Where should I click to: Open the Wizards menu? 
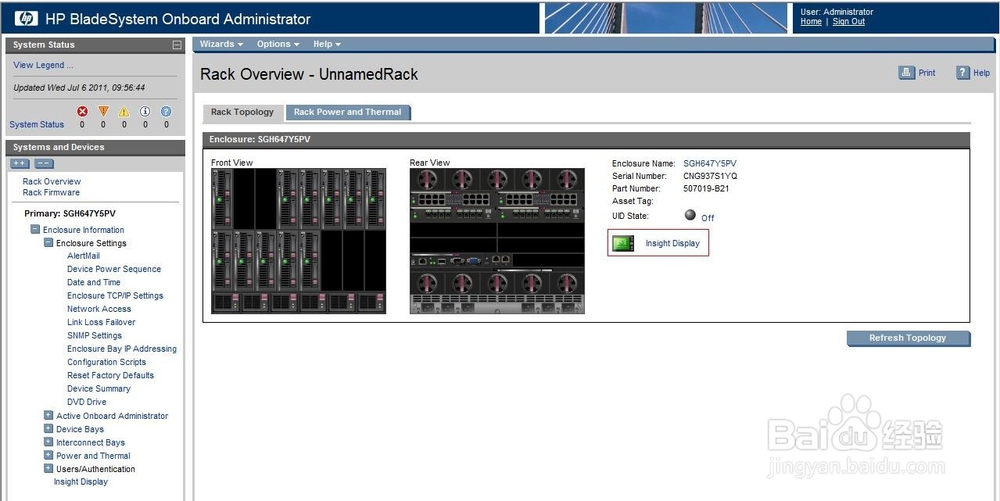221,44
